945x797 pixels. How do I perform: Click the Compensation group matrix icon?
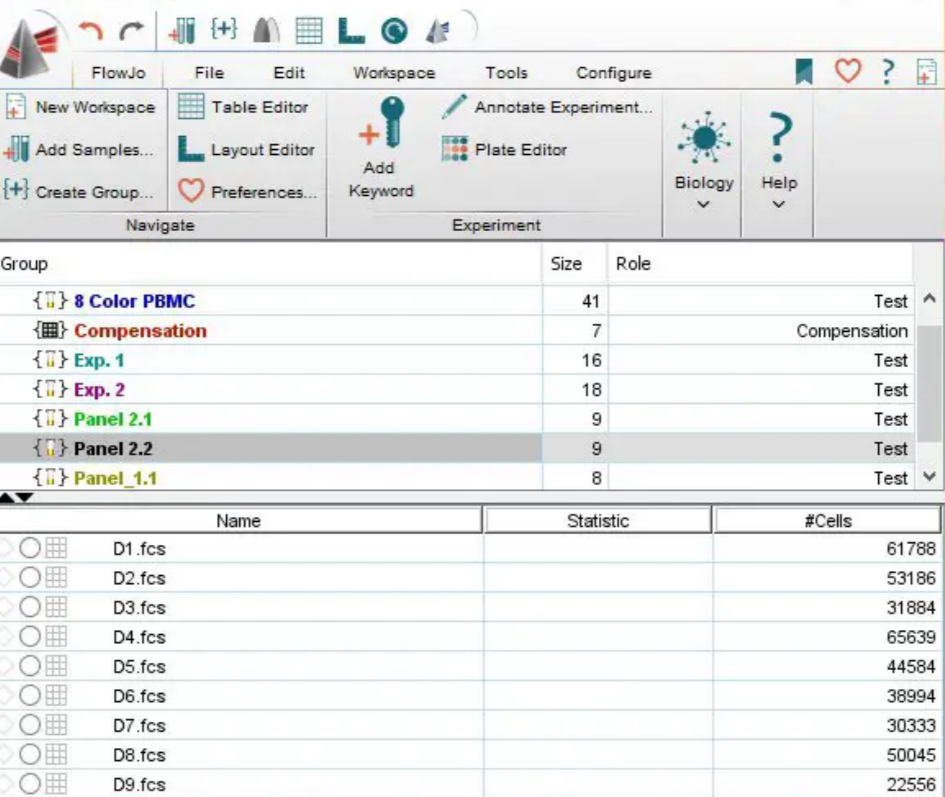click(51, 330)
